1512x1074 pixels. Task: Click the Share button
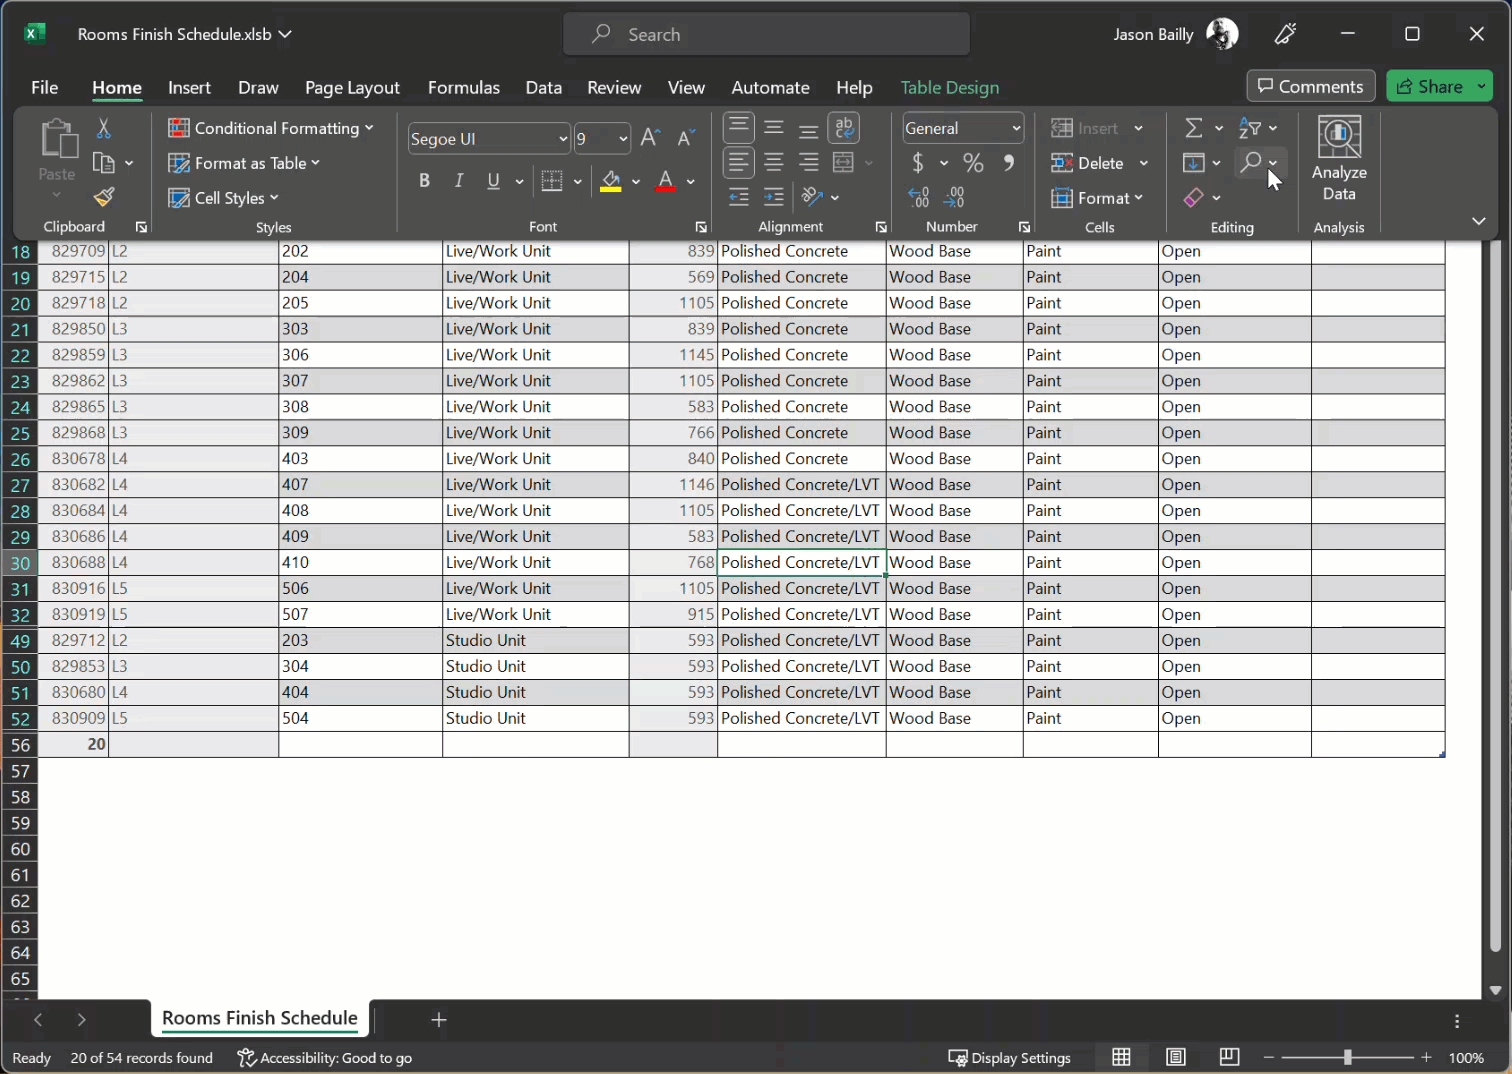tap(1430, 86)
